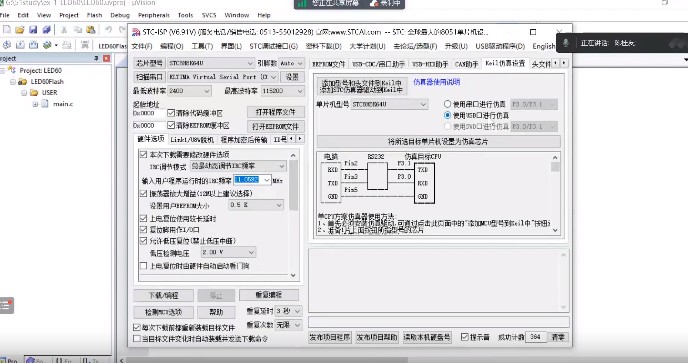Open user EEPROM size 0.5 K dropdown
This screenshot has height=363, width=688.
256,205
